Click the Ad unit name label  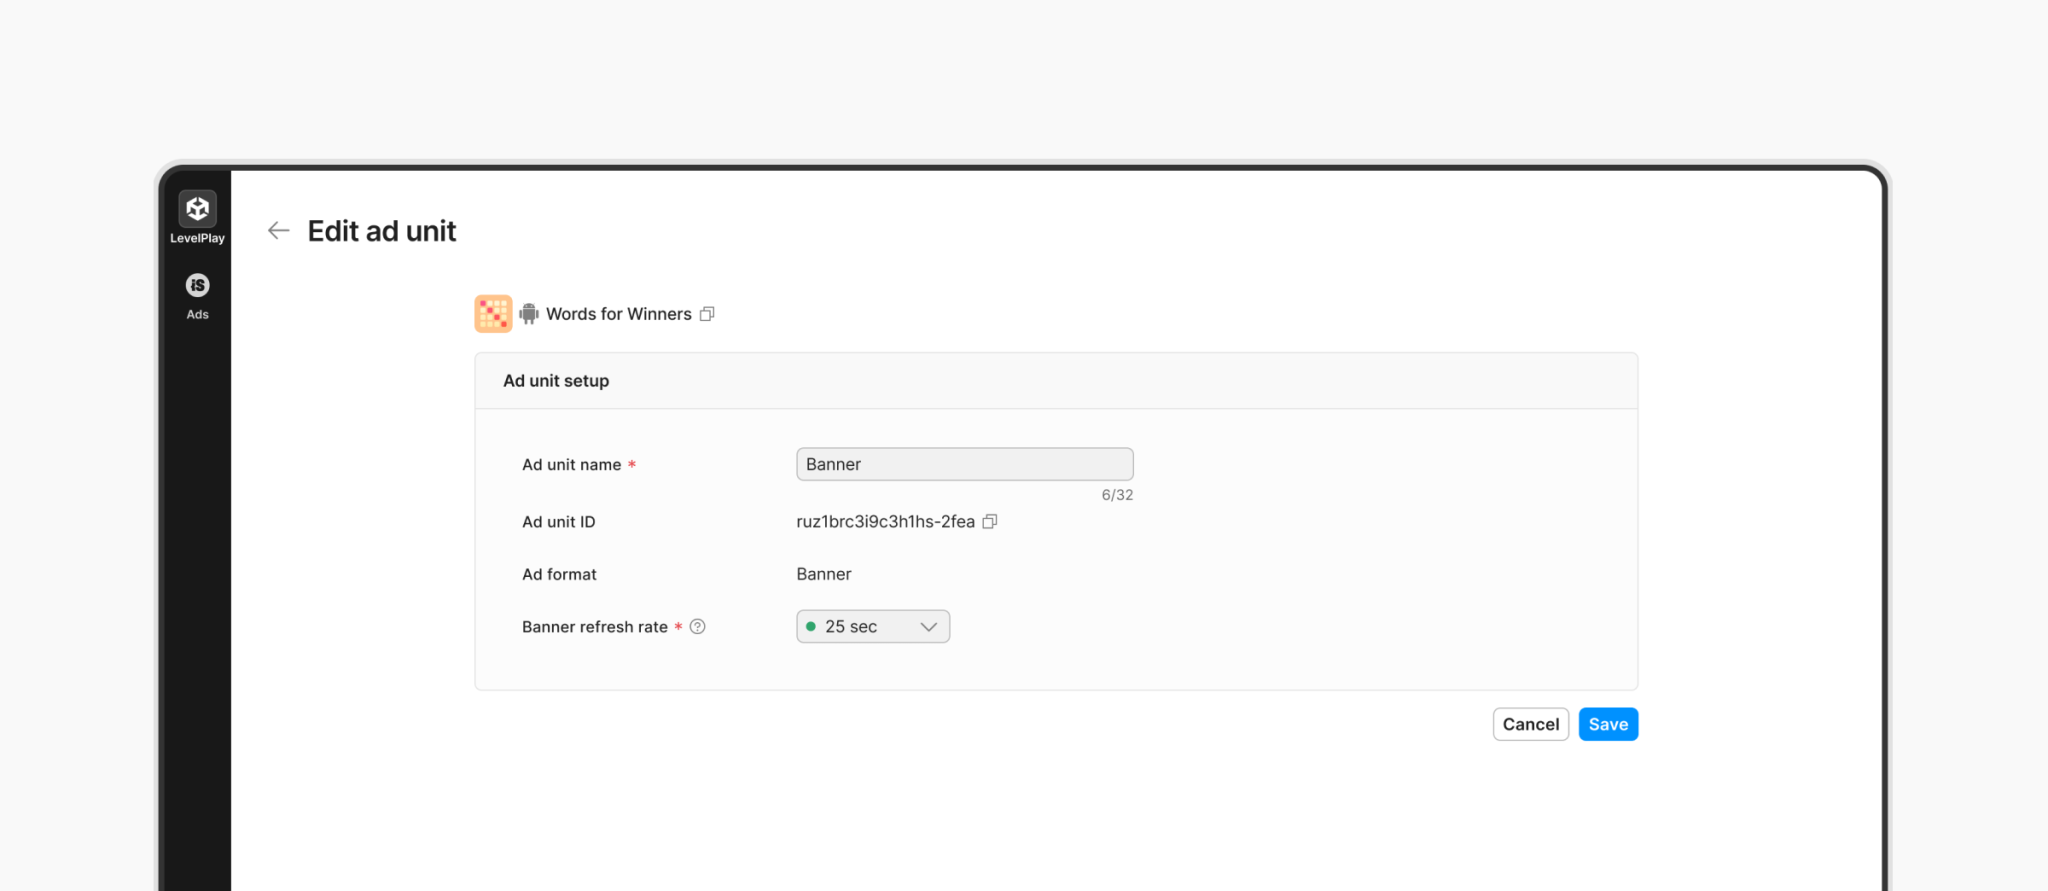[572, 465]
